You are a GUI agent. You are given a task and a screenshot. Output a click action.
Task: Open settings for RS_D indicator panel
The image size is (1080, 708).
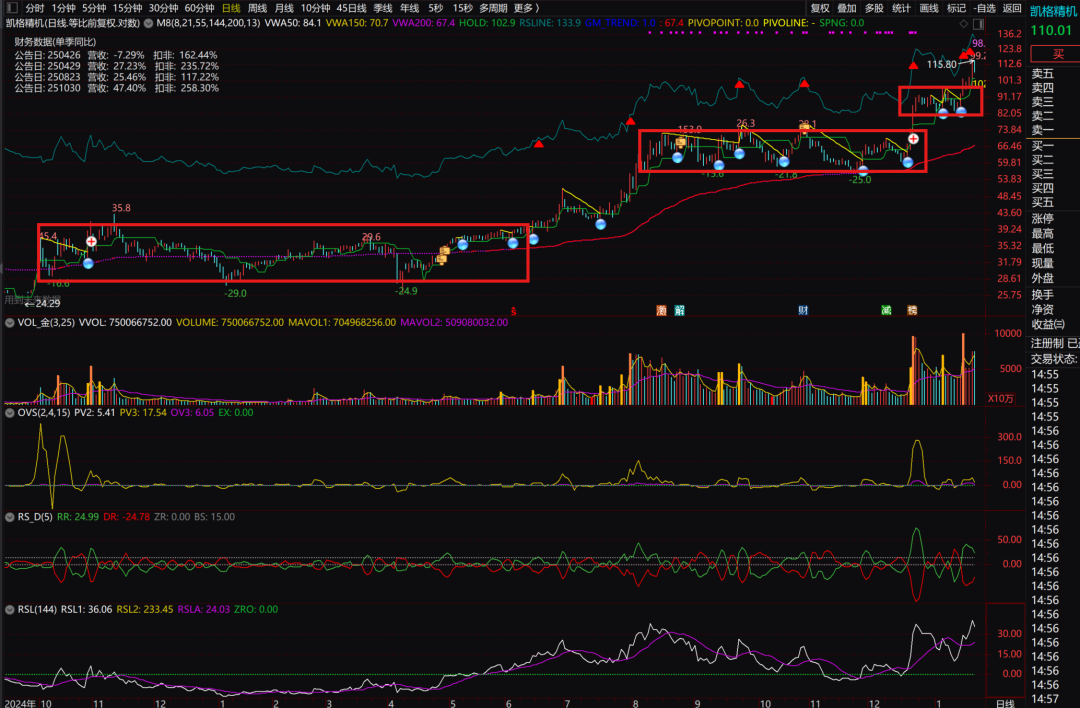(10, 517)
